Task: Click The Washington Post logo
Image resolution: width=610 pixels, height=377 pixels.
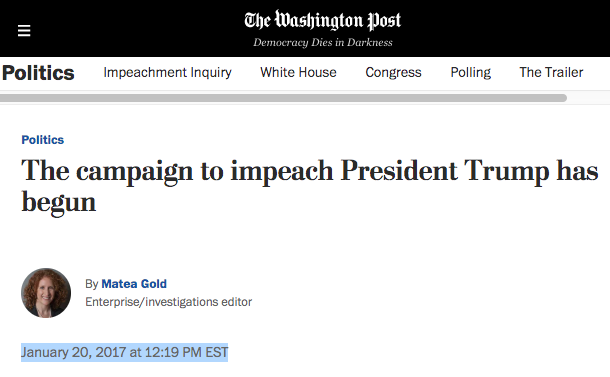Action: [323, 20]
